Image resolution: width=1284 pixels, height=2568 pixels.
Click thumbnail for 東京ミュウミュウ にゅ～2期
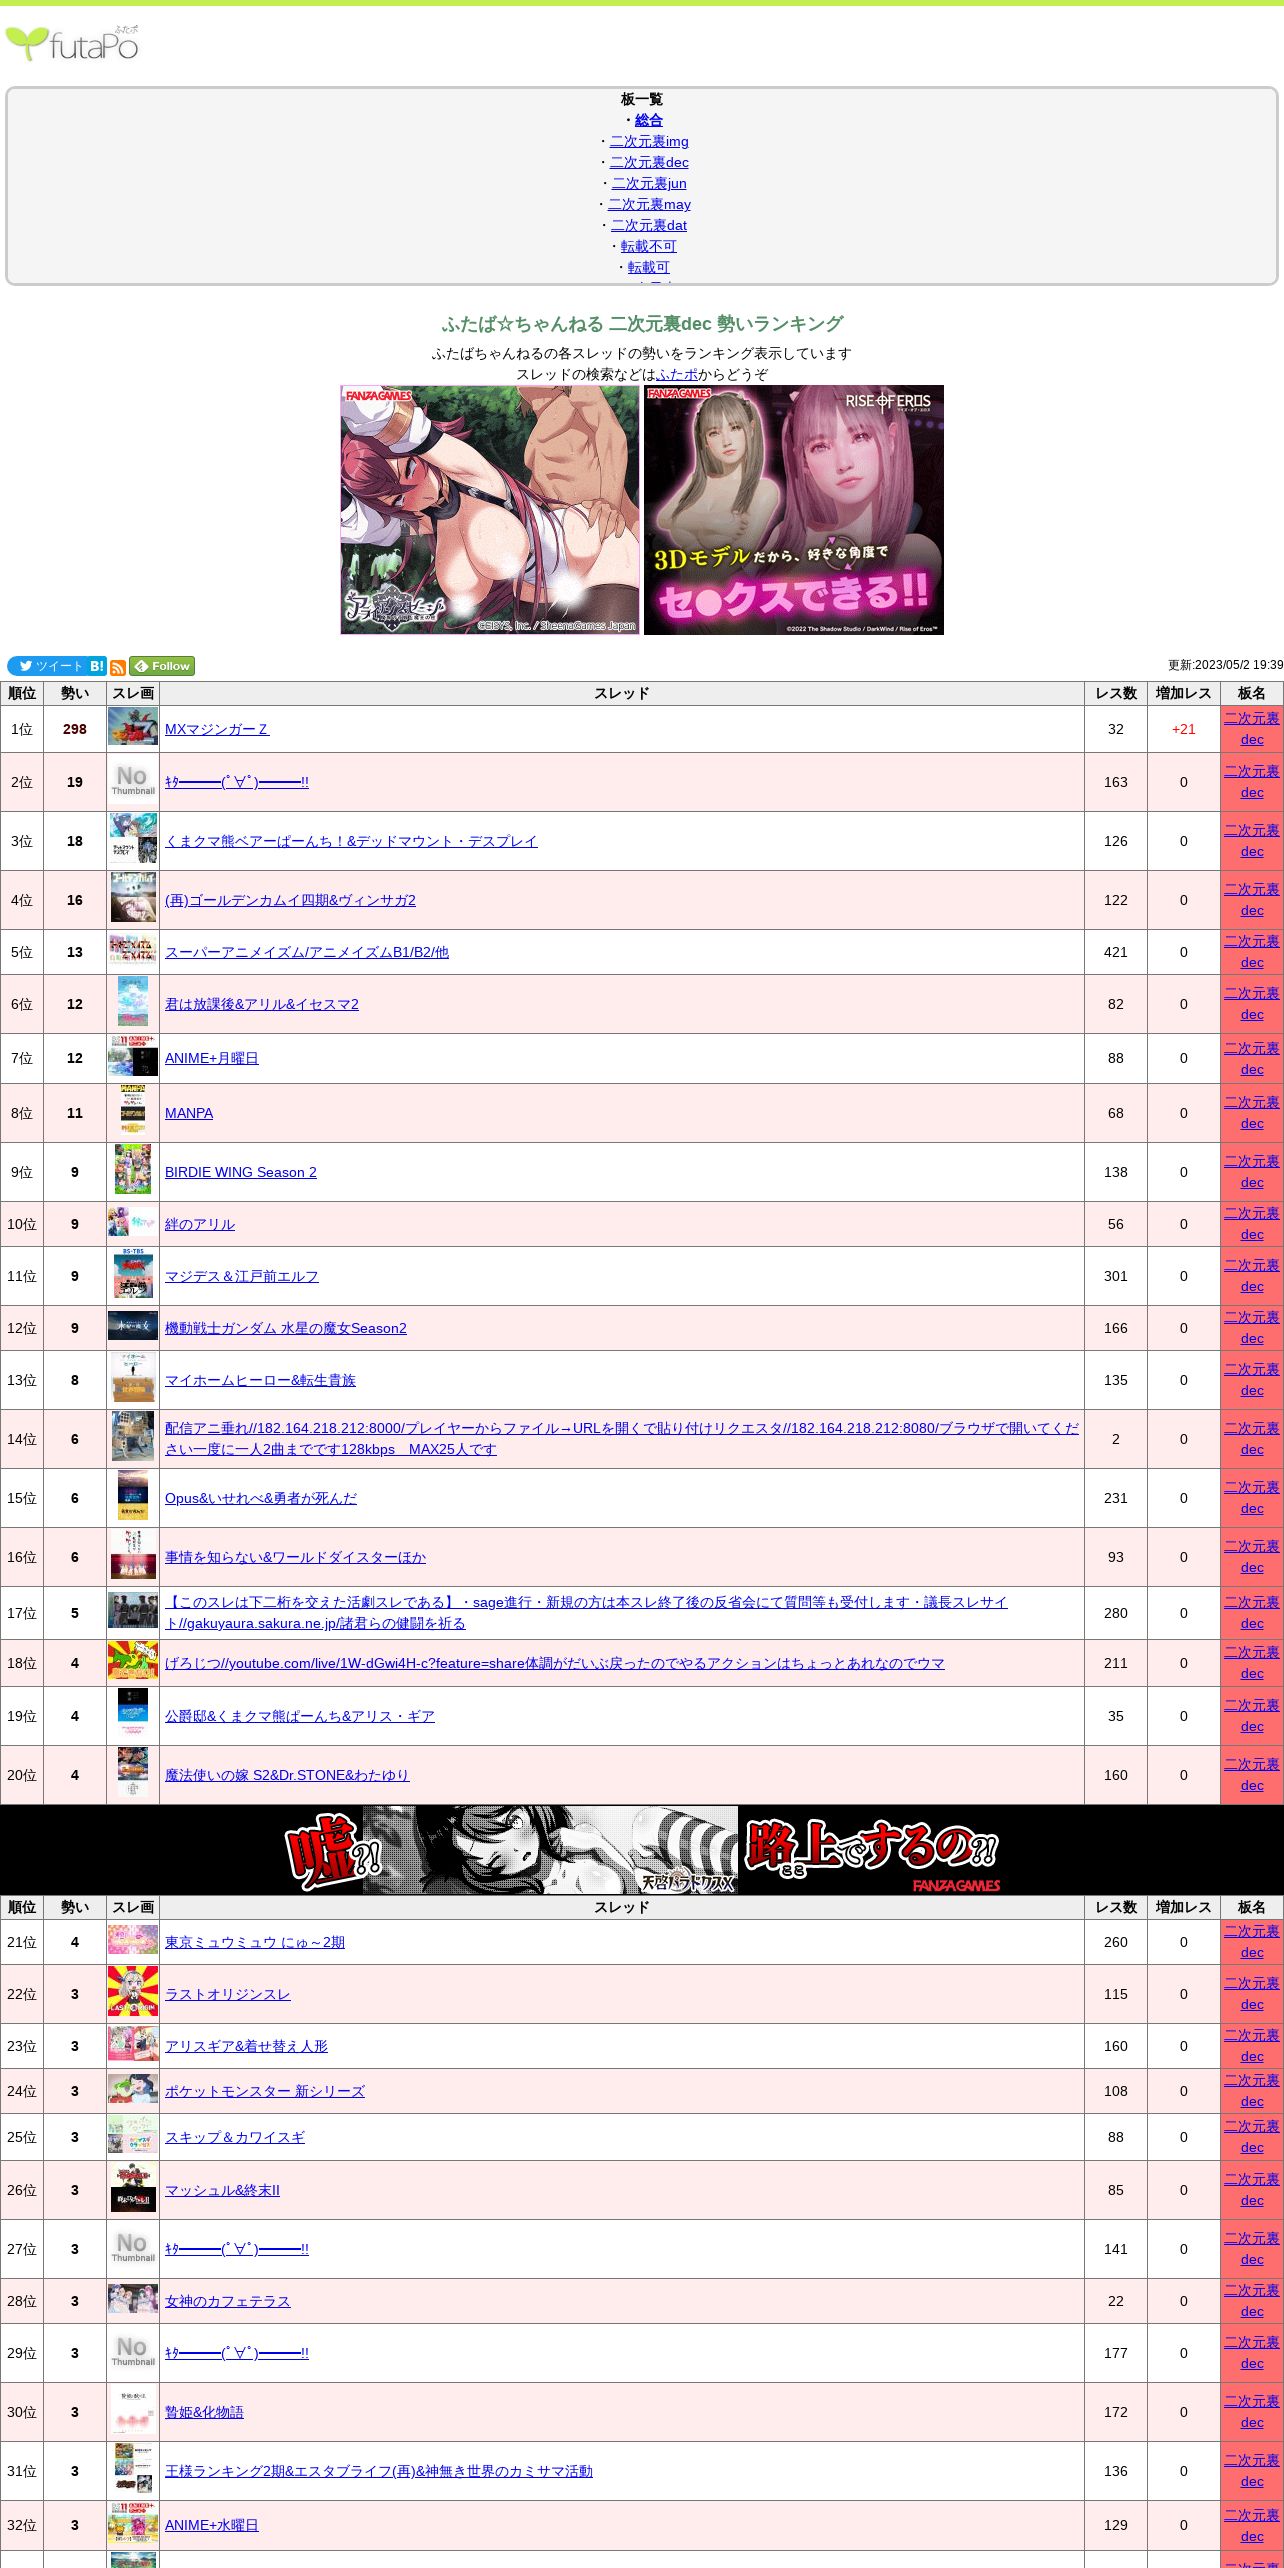pyautogui.click(x=133, y=1940)
